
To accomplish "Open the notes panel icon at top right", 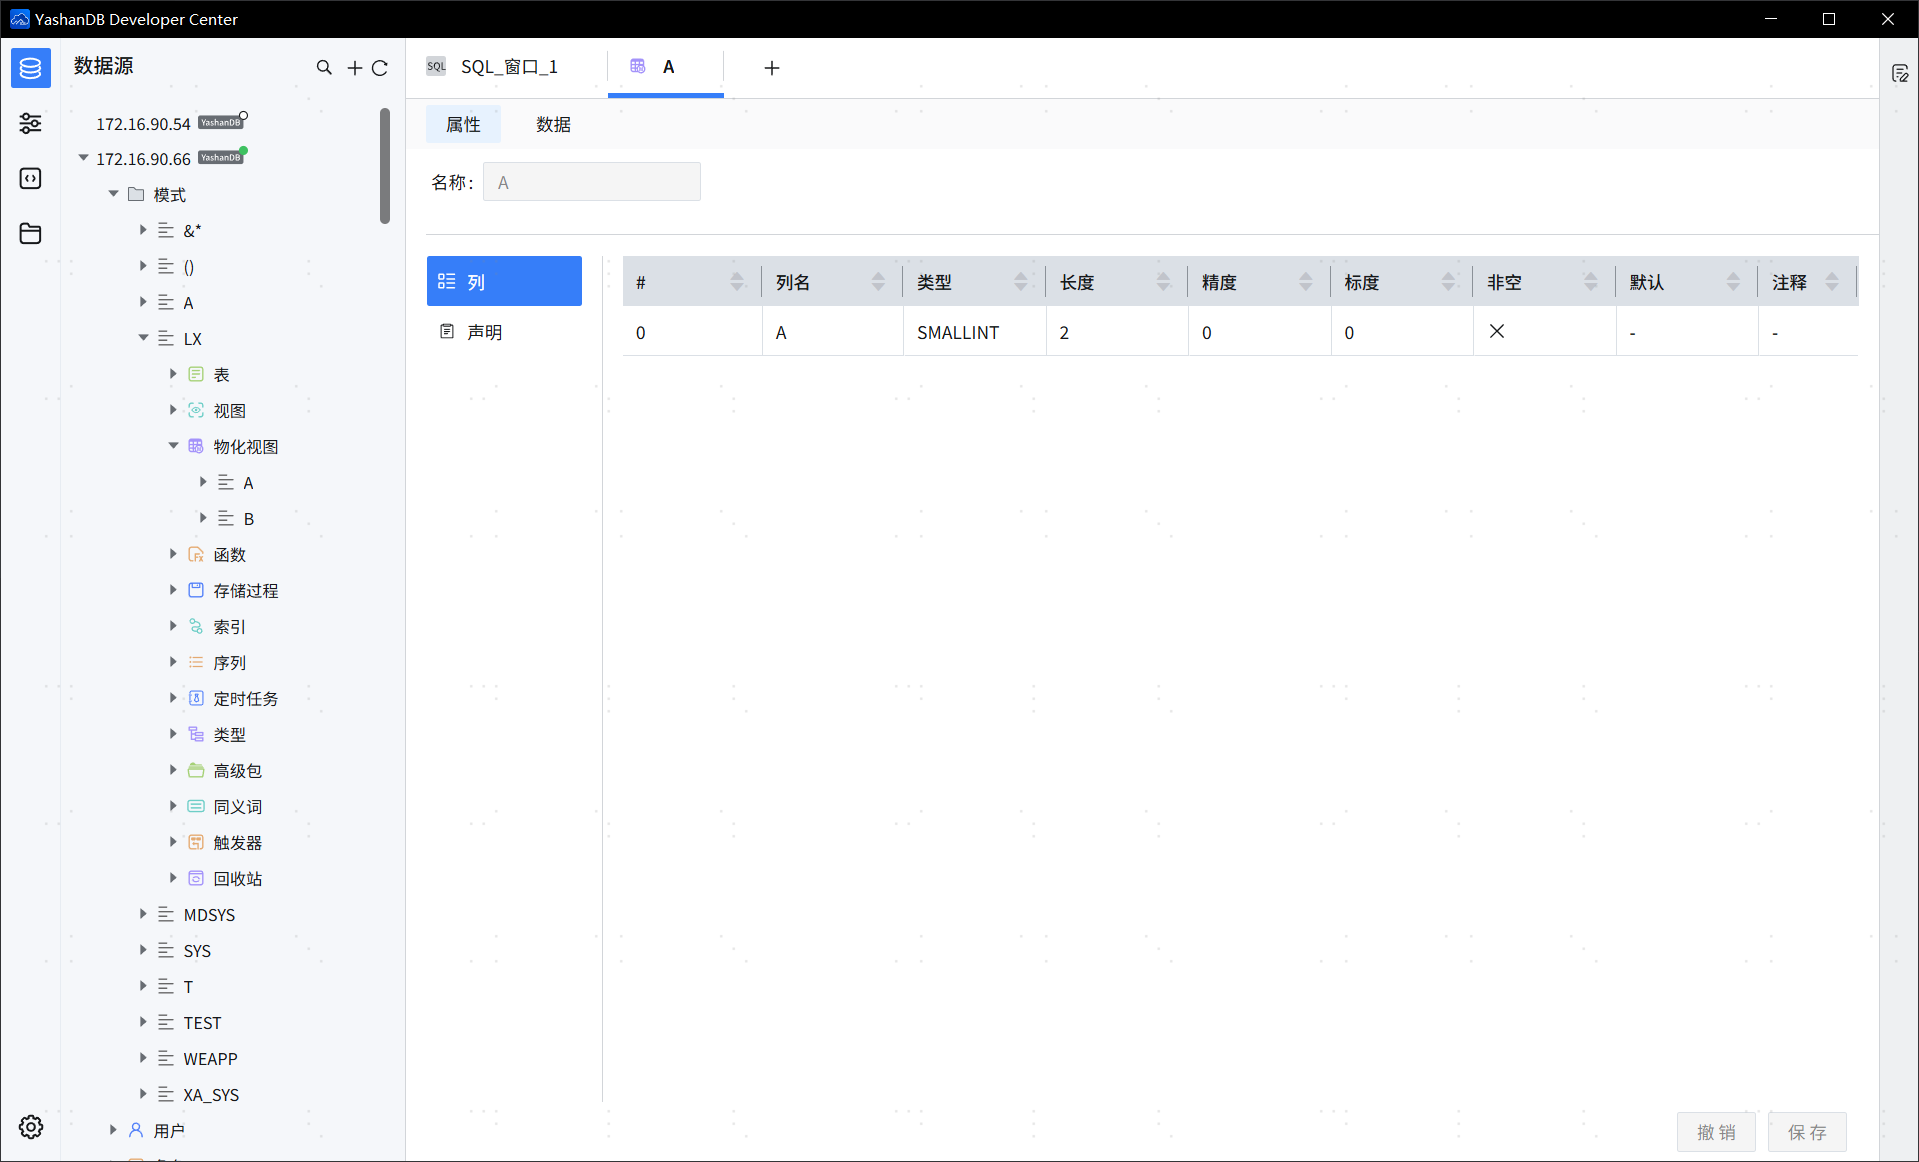I will (1900, 74).
